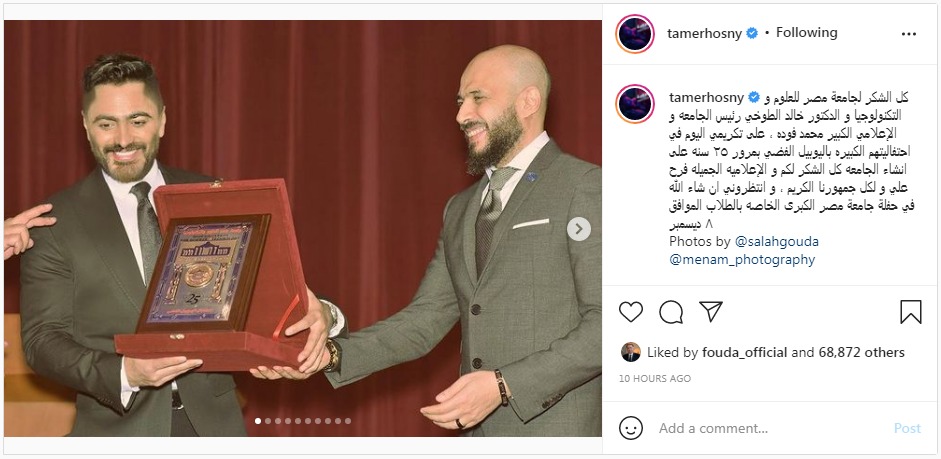Advance to next photo with arrow
The width and height of the screenshot is (941, 459).
pyautogui.click(x=579, y=229)
